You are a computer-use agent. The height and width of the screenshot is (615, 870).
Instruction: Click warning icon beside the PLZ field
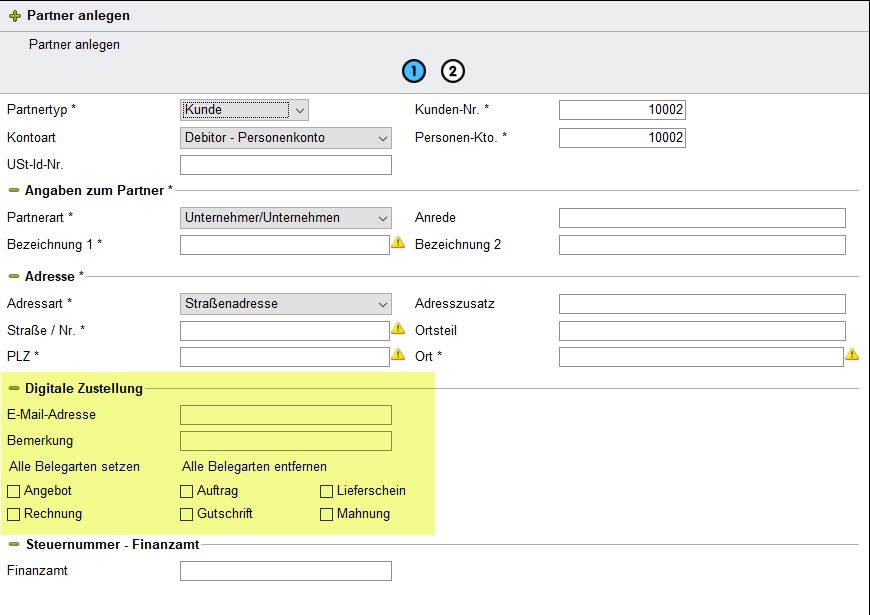tap(398, 354)
